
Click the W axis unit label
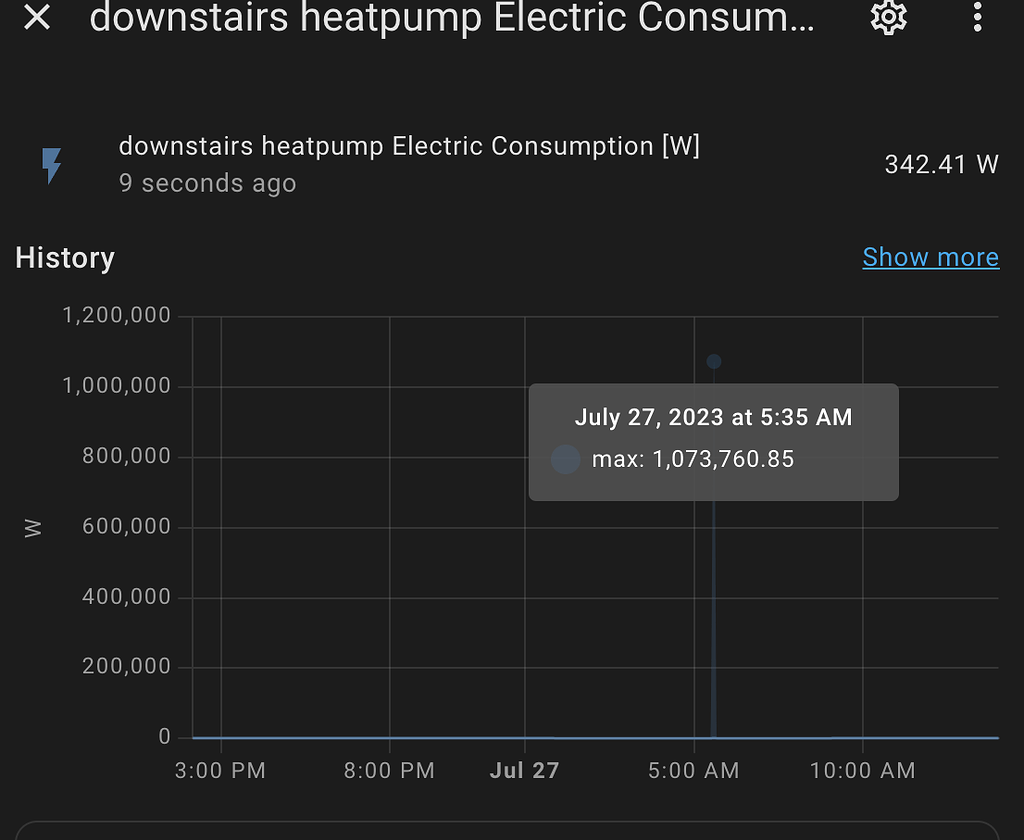(33, 528)
